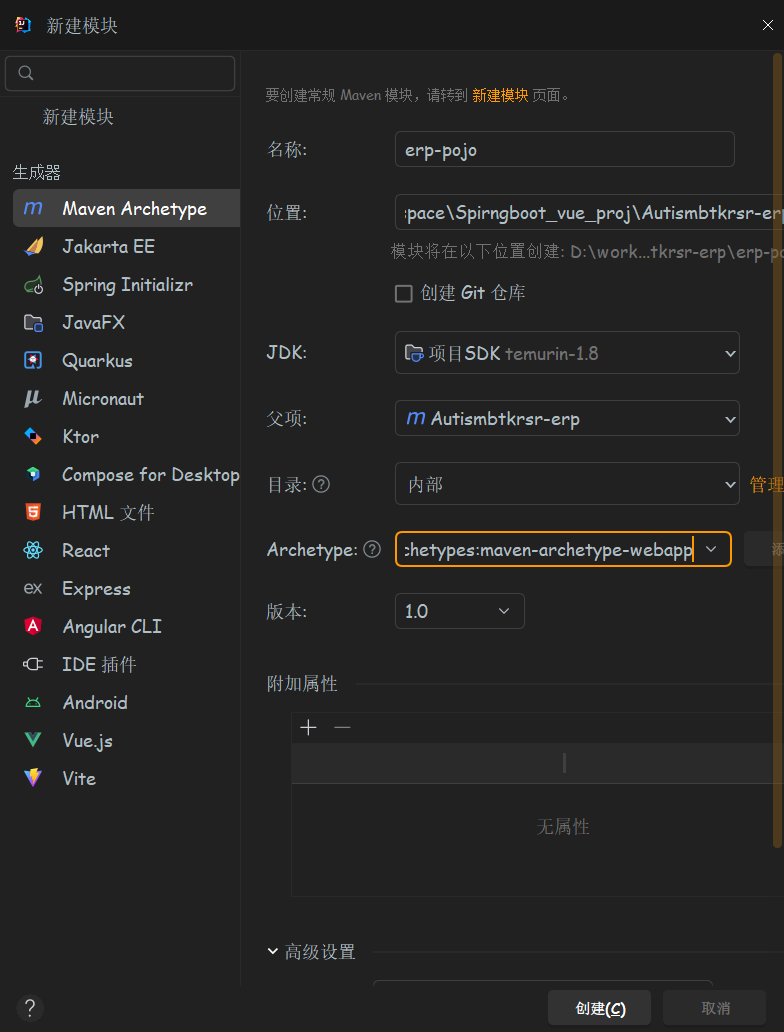Pick the JavaFX generator icon
This screenshot has height=1032, width=784.
(x=33, y=323)
